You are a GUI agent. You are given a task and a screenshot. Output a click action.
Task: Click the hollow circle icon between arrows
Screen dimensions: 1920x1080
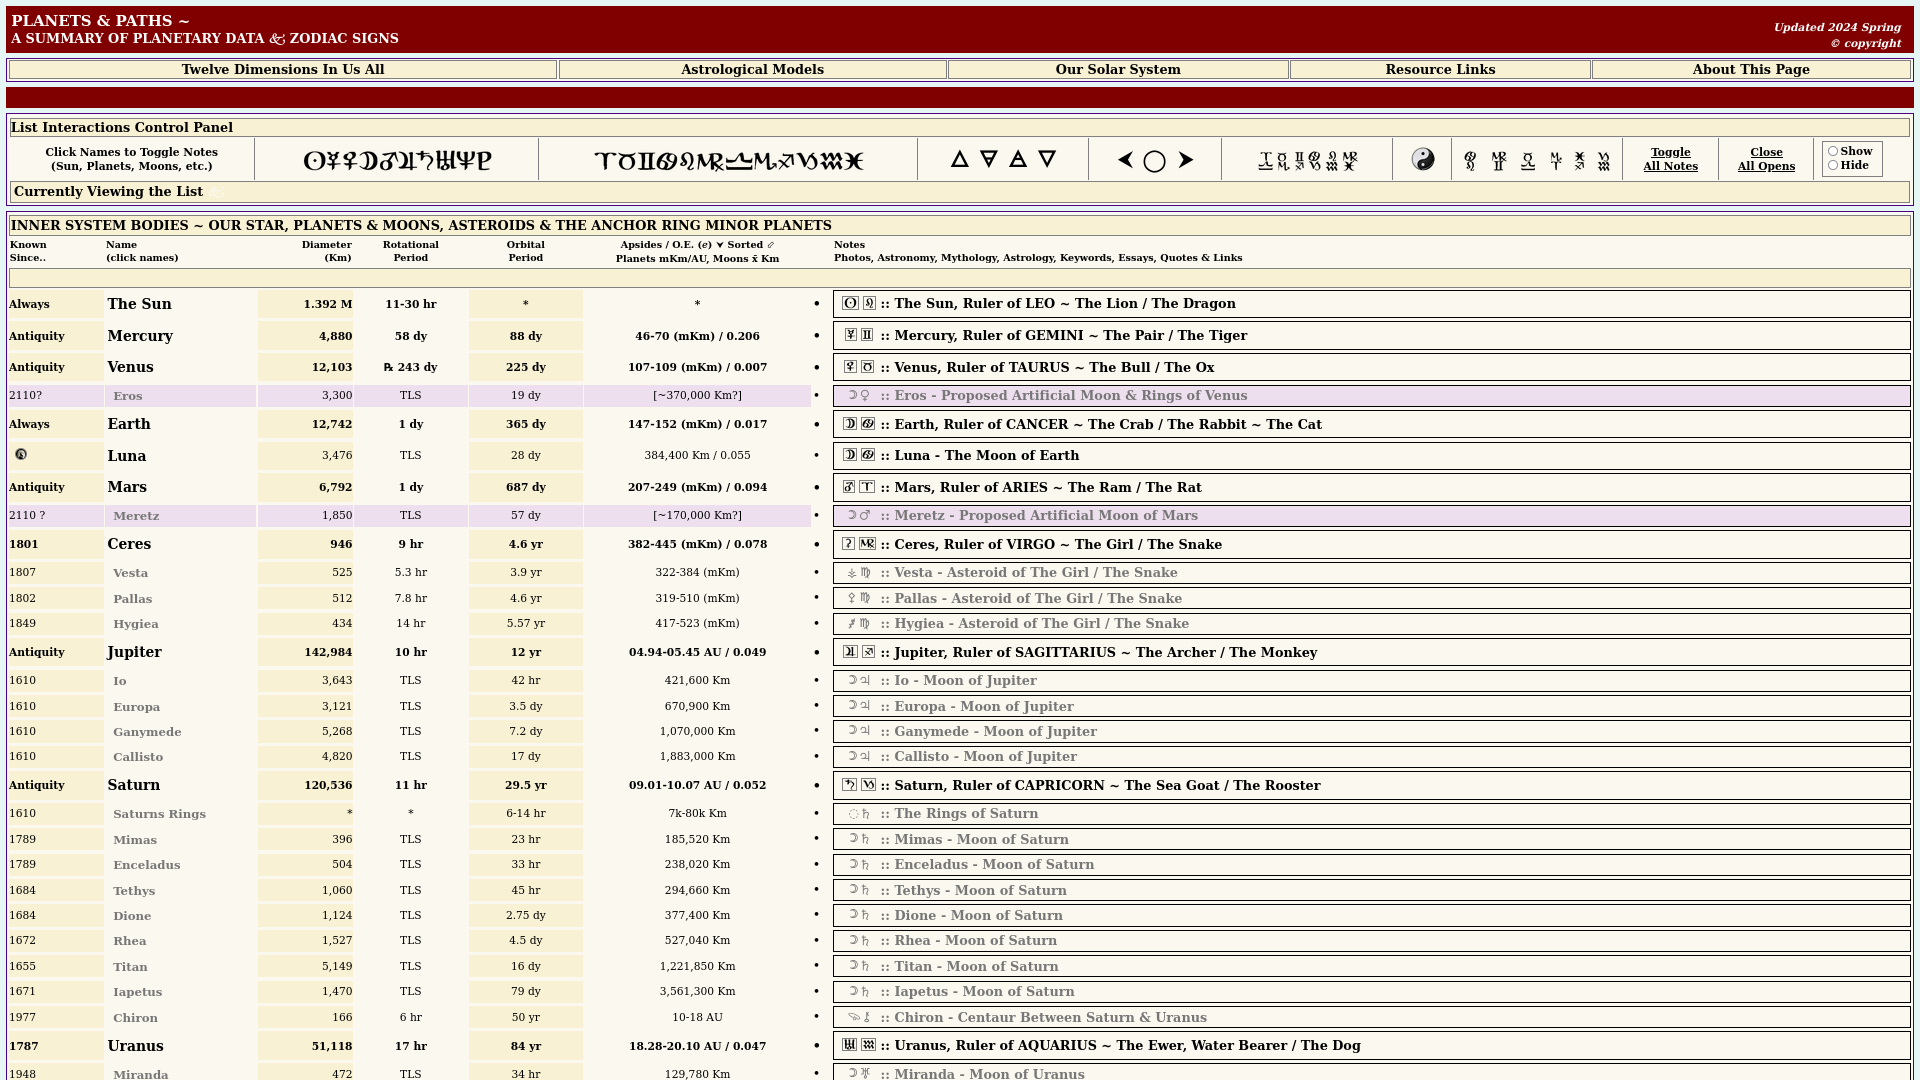pos(1154,161)
